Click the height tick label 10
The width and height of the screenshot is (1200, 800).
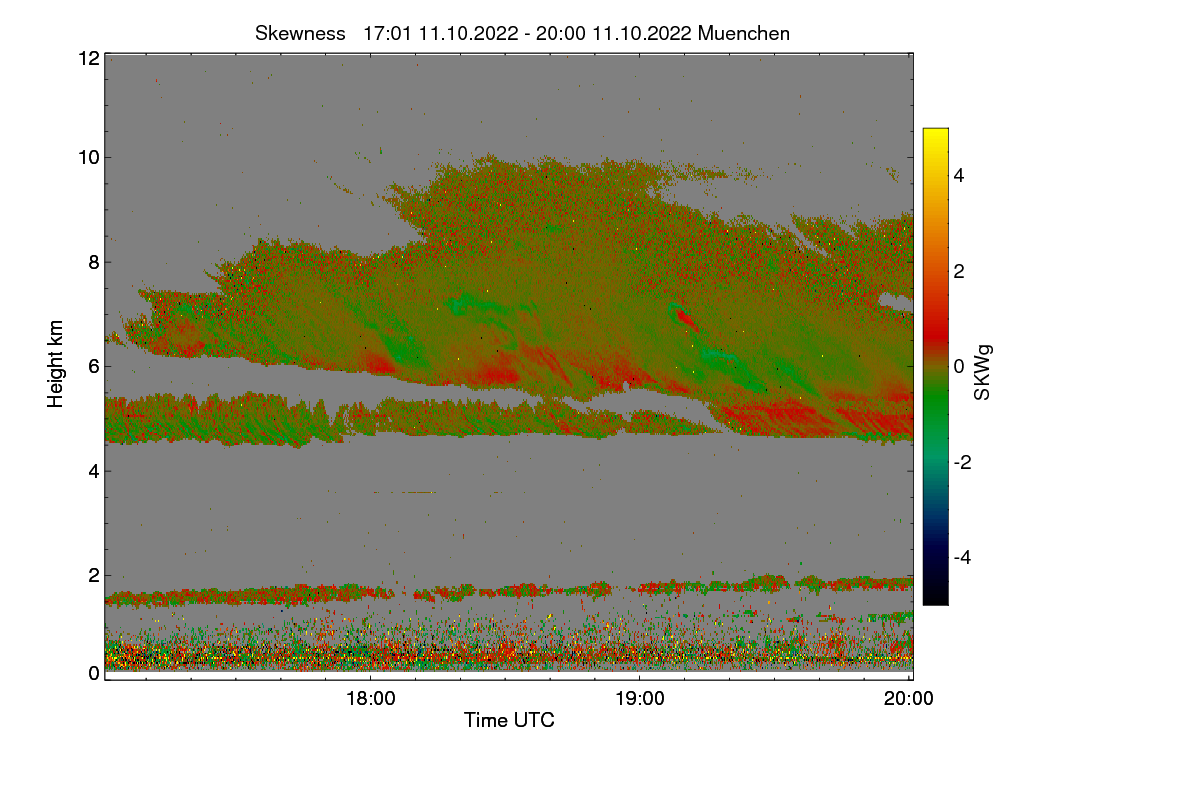87,157
